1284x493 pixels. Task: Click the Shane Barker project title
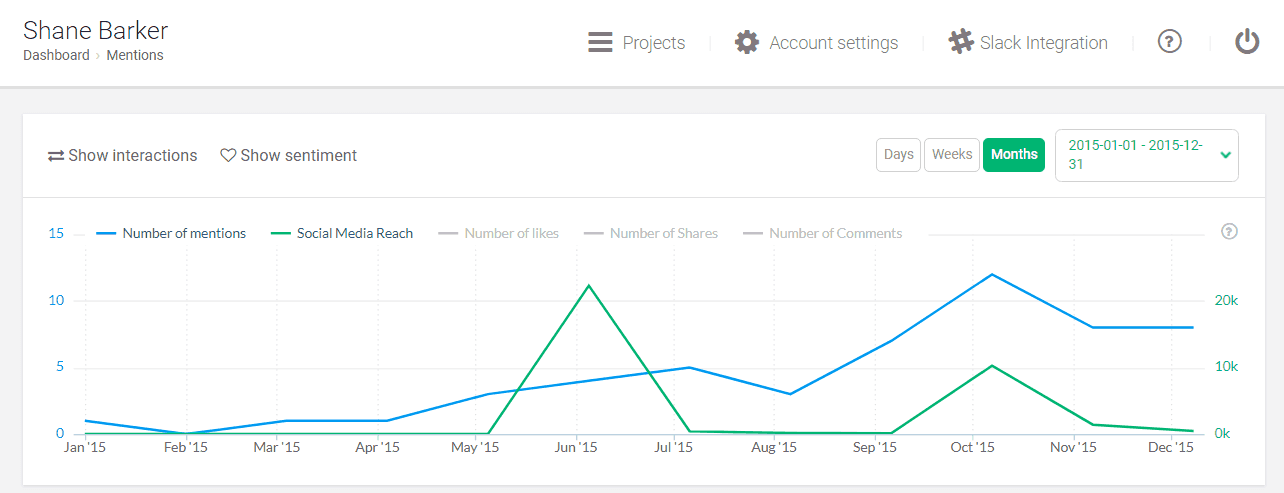tap(96, 30)
